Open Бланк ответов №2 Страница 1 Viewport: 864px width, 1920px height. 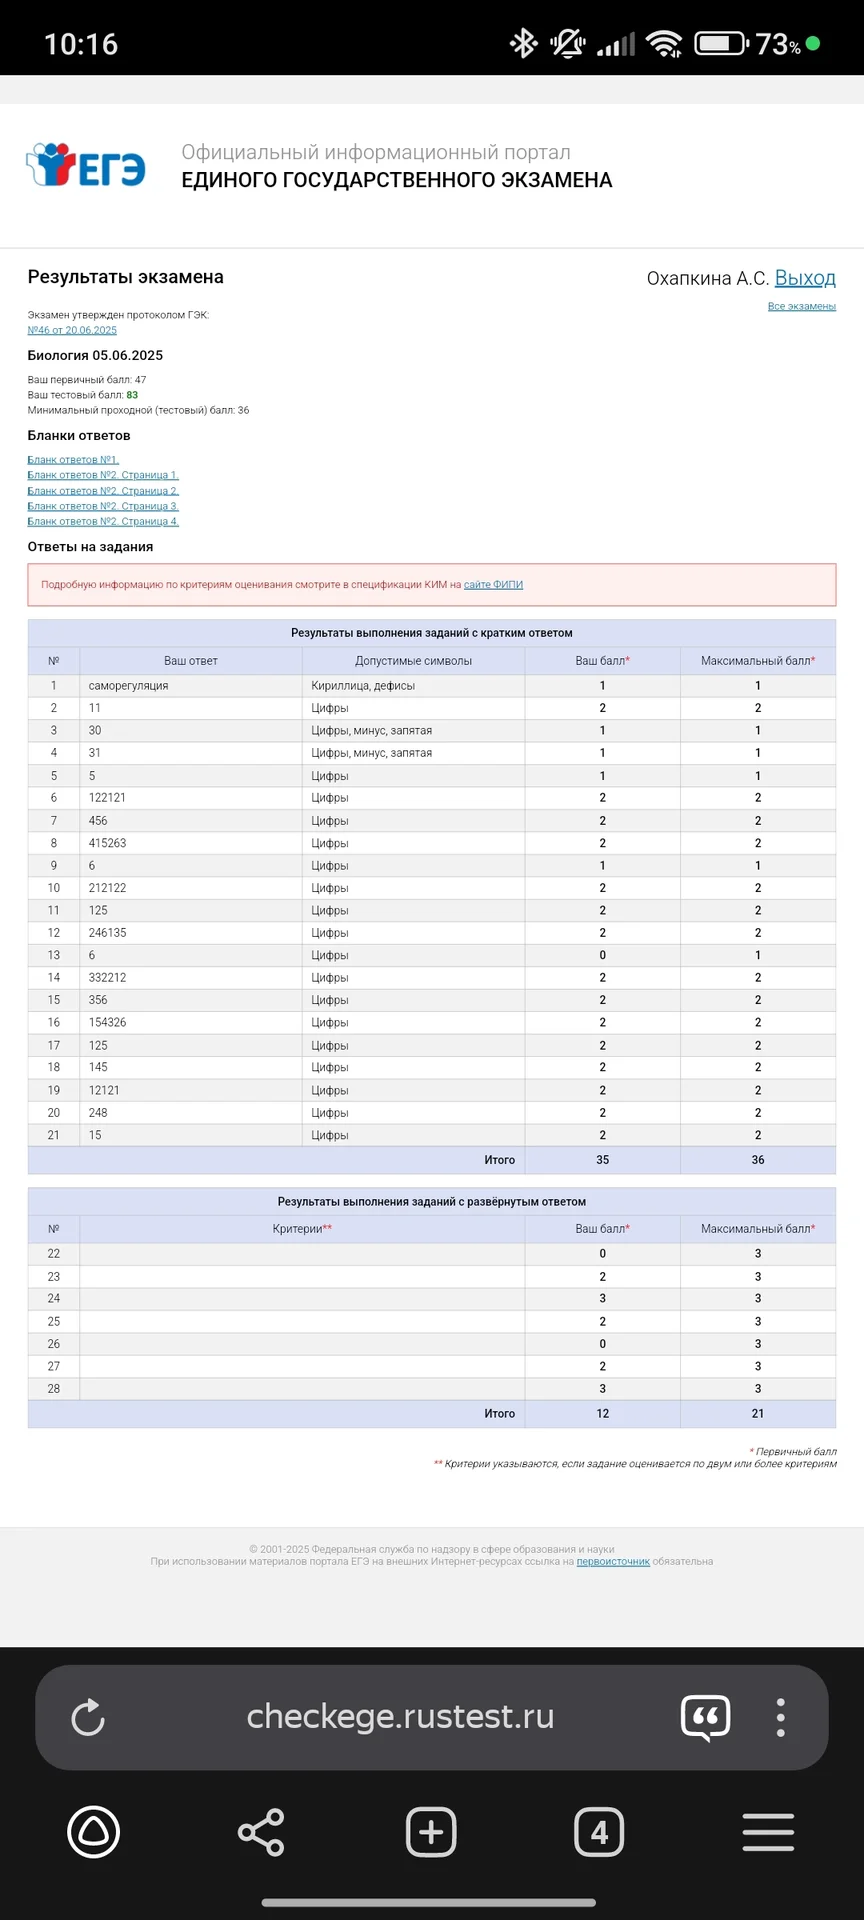point(103,475)
